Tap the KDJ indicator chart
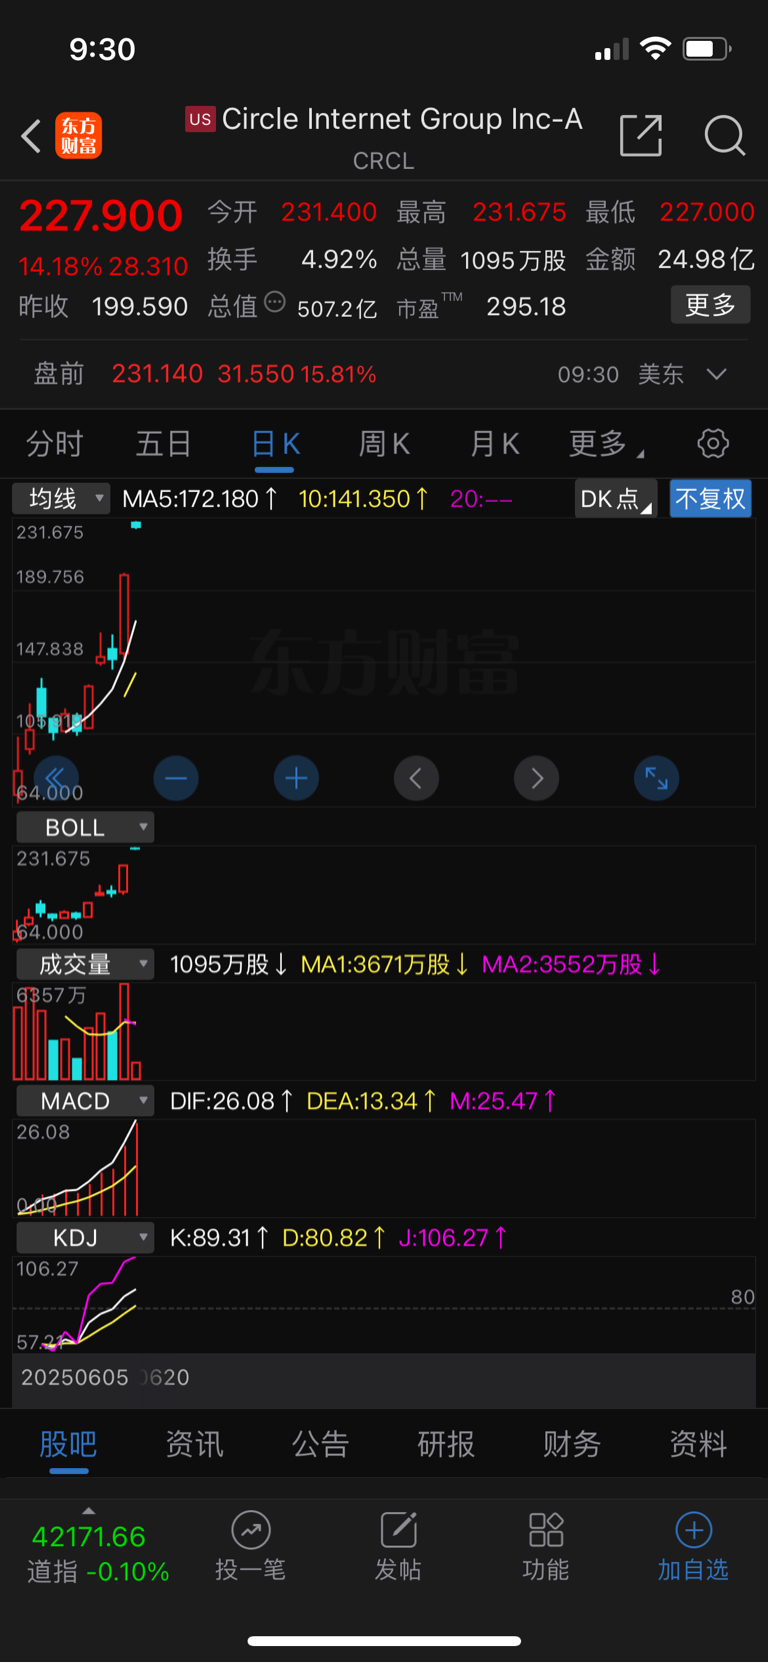The image size is (768, 1663). (x=384, y=1305)
